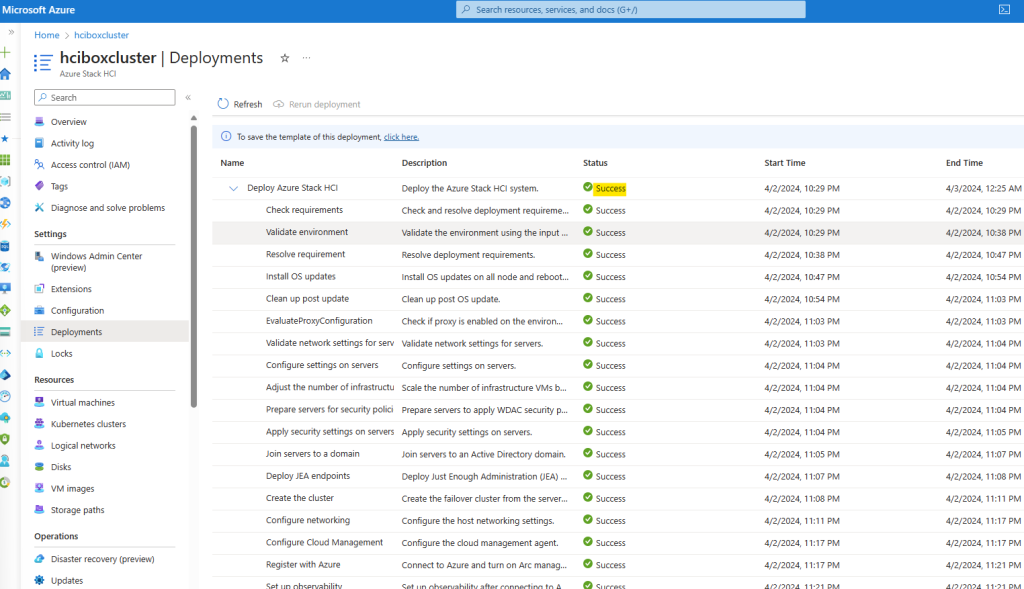Click the Refresh button
1024x589 pixels.
coord(240,104)
